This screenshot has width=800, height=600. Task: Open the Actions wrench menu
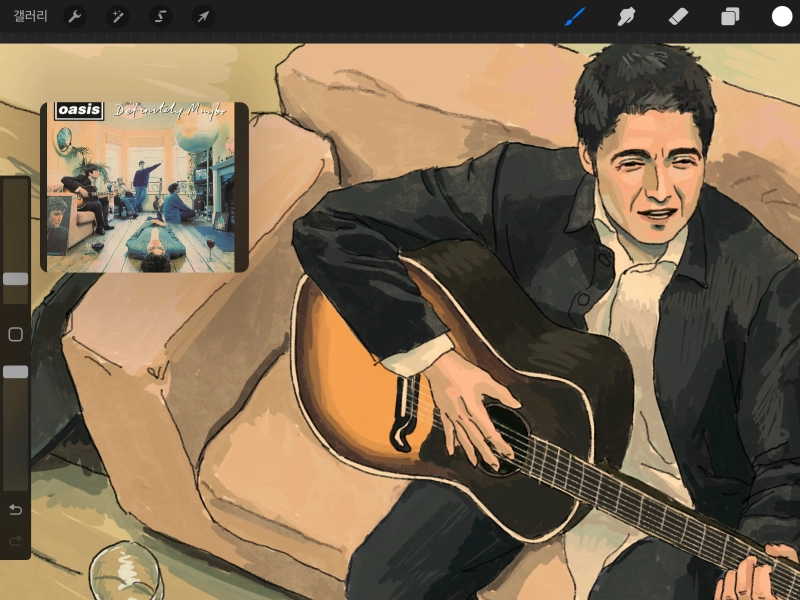75,16
